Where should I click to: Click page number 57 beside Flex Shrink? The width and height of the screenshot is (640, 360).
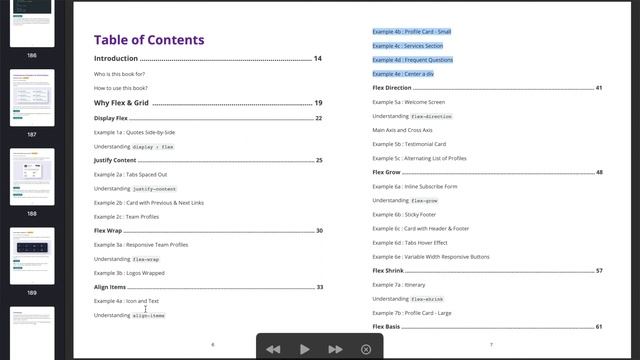(x=599, y=271)
